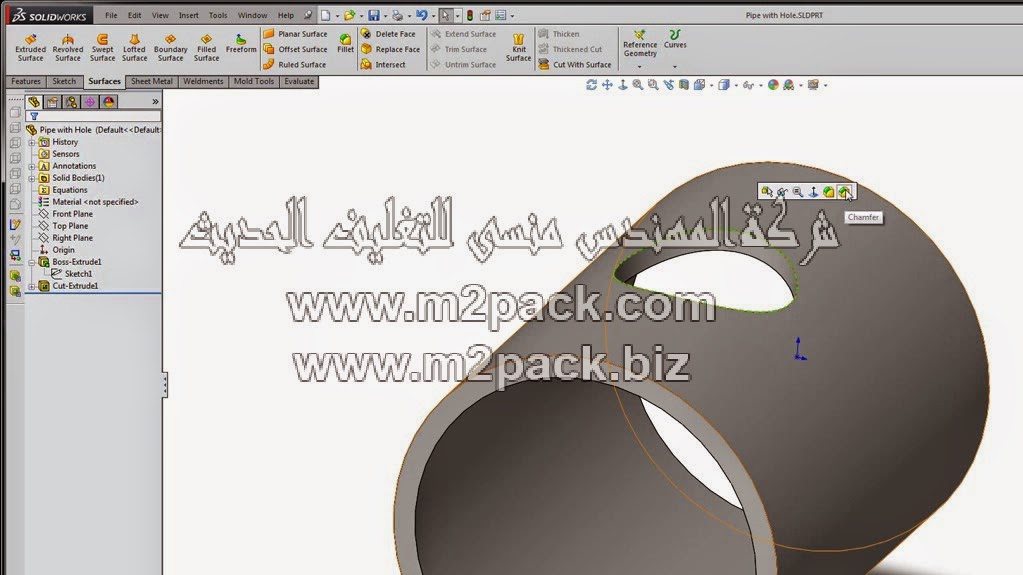Open the File menu

pos(112,15)
